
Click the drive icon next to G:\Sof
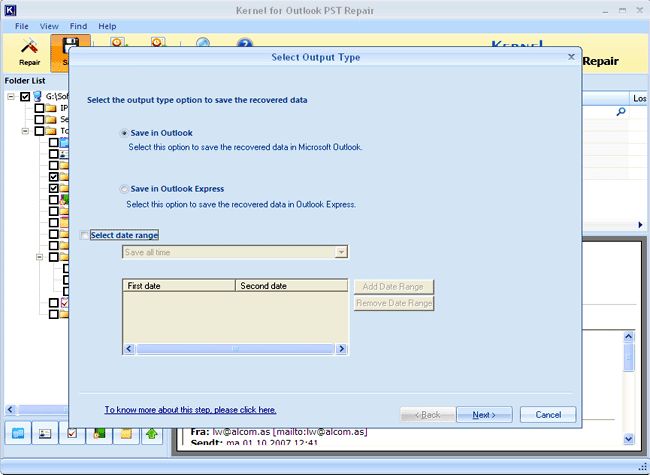coord(37,96)
